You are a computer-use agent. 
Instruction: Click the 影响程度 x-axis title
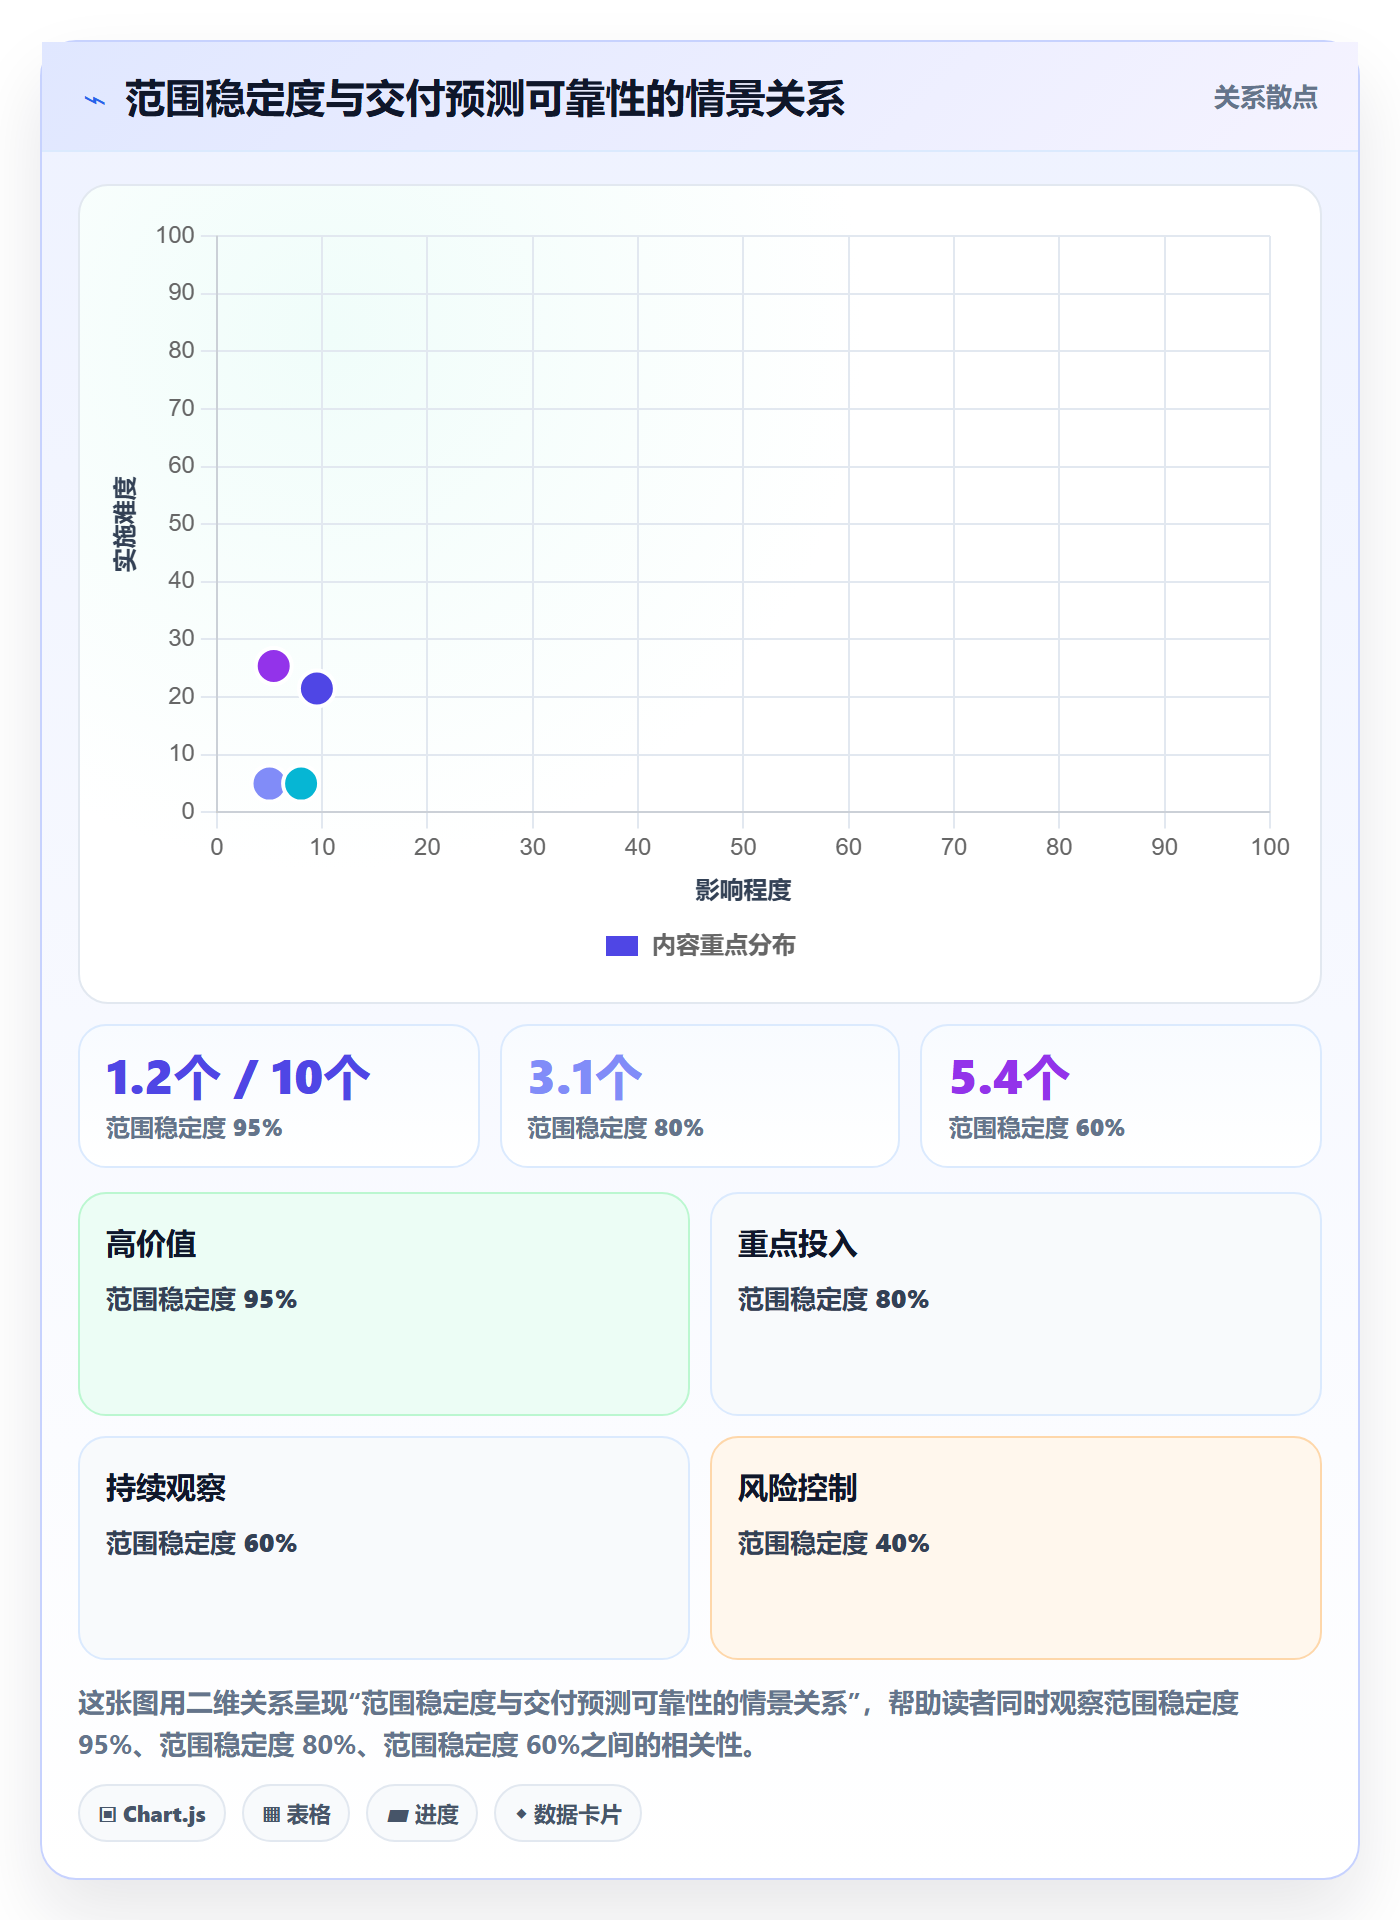[743, 890]
